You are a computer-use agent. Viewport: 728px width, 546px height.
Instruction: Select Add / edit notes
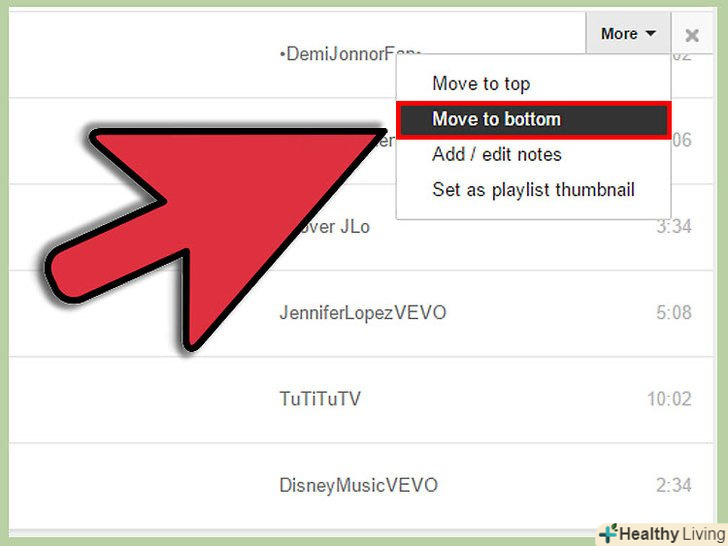point(496,154)
